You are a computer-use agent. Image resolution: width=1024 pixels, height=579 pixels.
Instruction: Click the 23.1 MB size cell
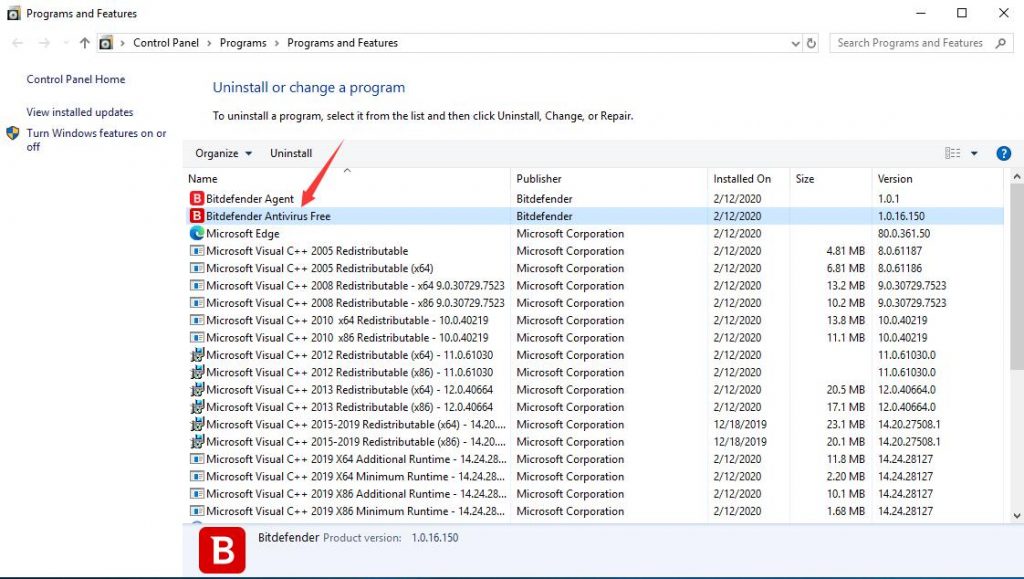pos(846,424)
